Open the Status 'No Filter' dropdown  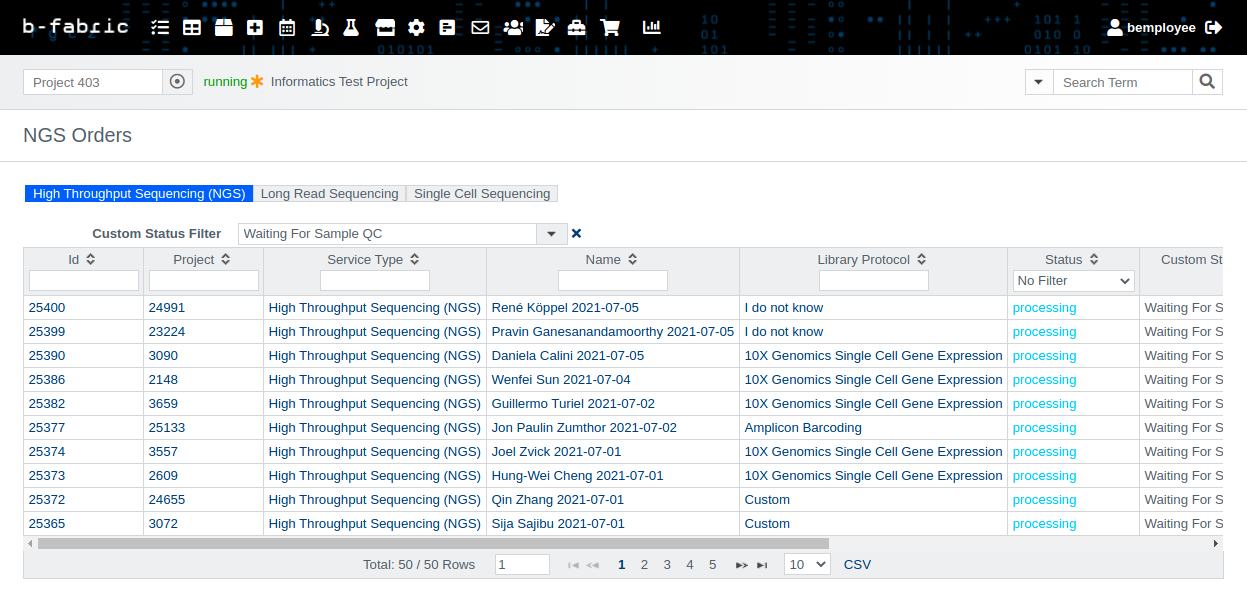1073,281
